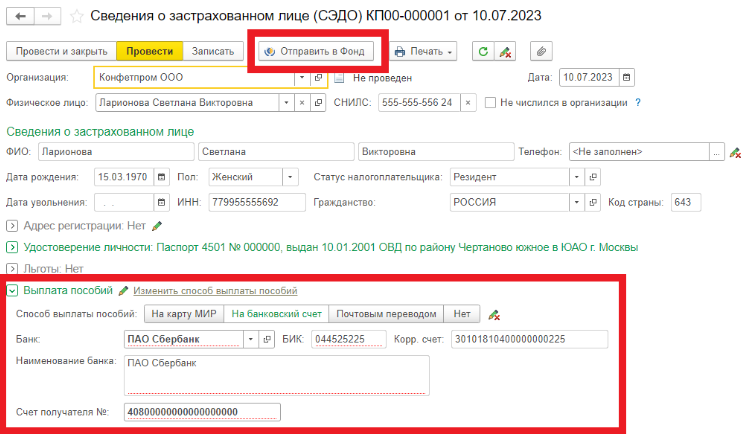Expand the Удостоверение личности section
The height and width of the screenshot is (438, 748).
pos(12,247)
